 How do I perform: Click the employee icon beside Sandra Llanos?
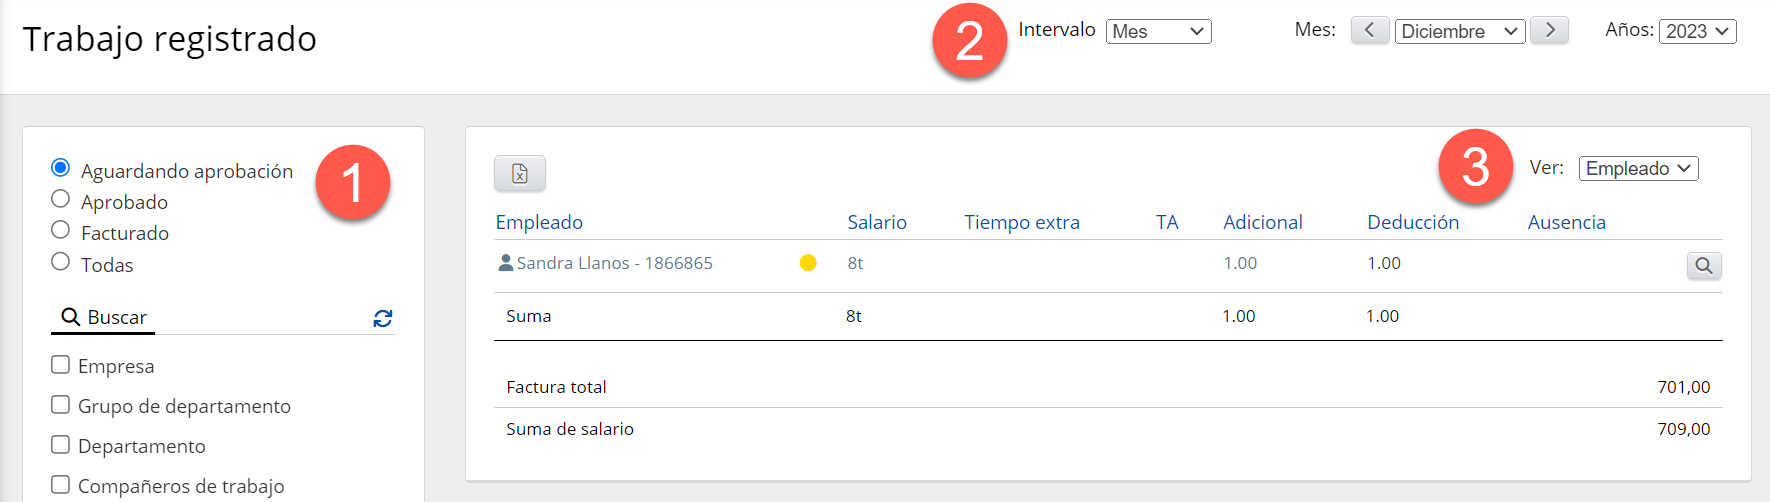pyautogui.click(x=506, y=263)
